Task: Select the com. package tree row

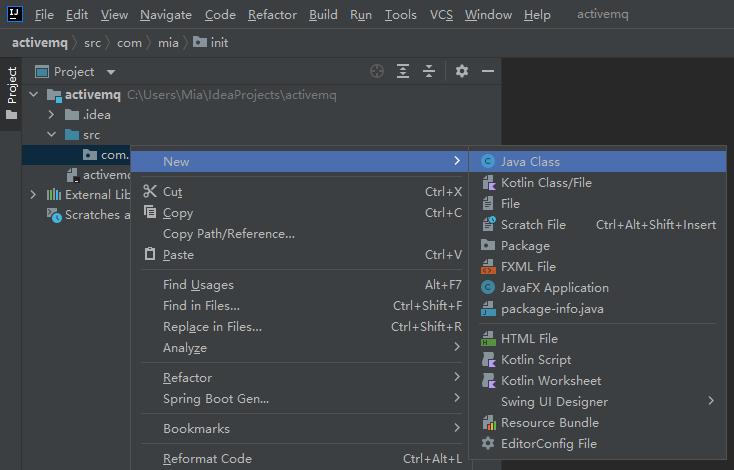Action: coord(76,154)
